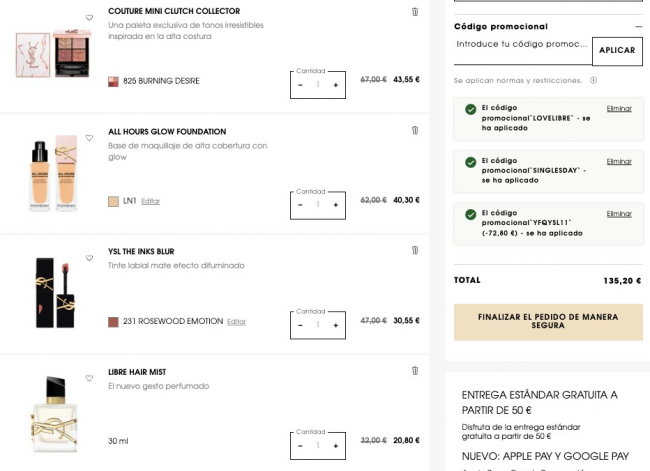650x471 pixels.
Task: Decrease Libre Hair Mist quantity
Action: click(x=300, y=445)
